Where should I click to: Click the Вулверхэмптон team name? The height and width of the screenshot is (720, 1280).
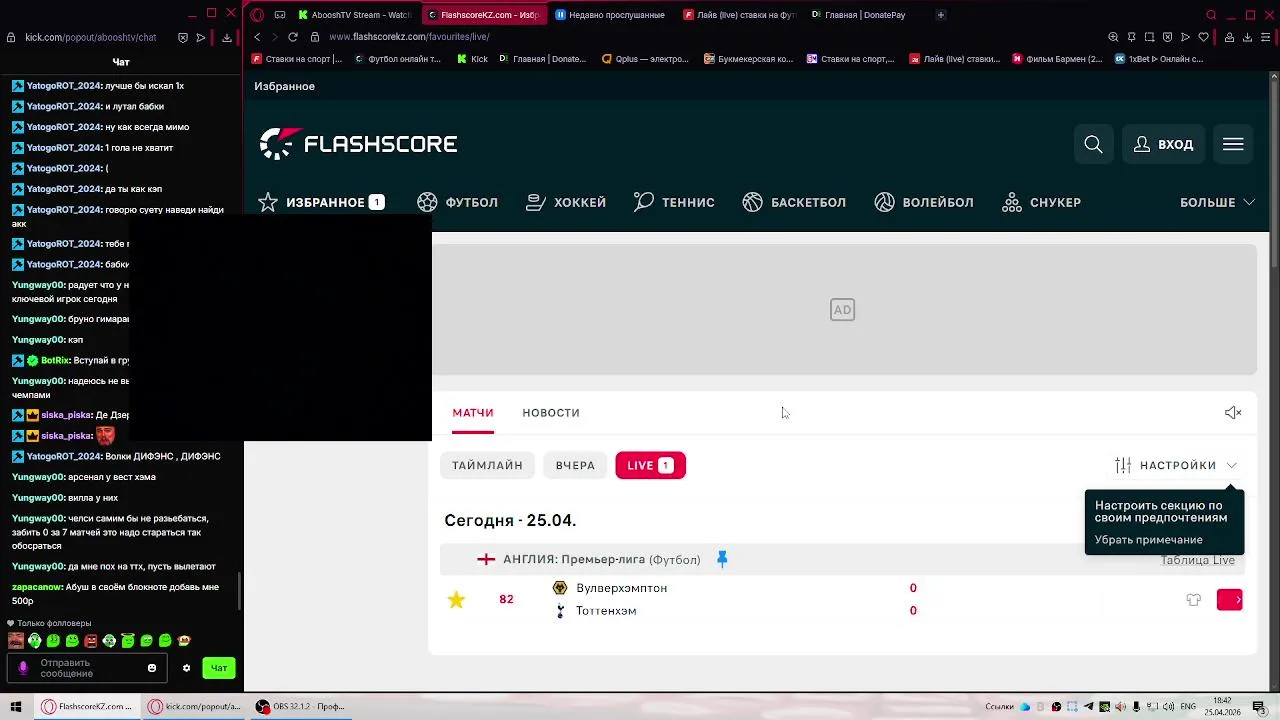[621, 588]
